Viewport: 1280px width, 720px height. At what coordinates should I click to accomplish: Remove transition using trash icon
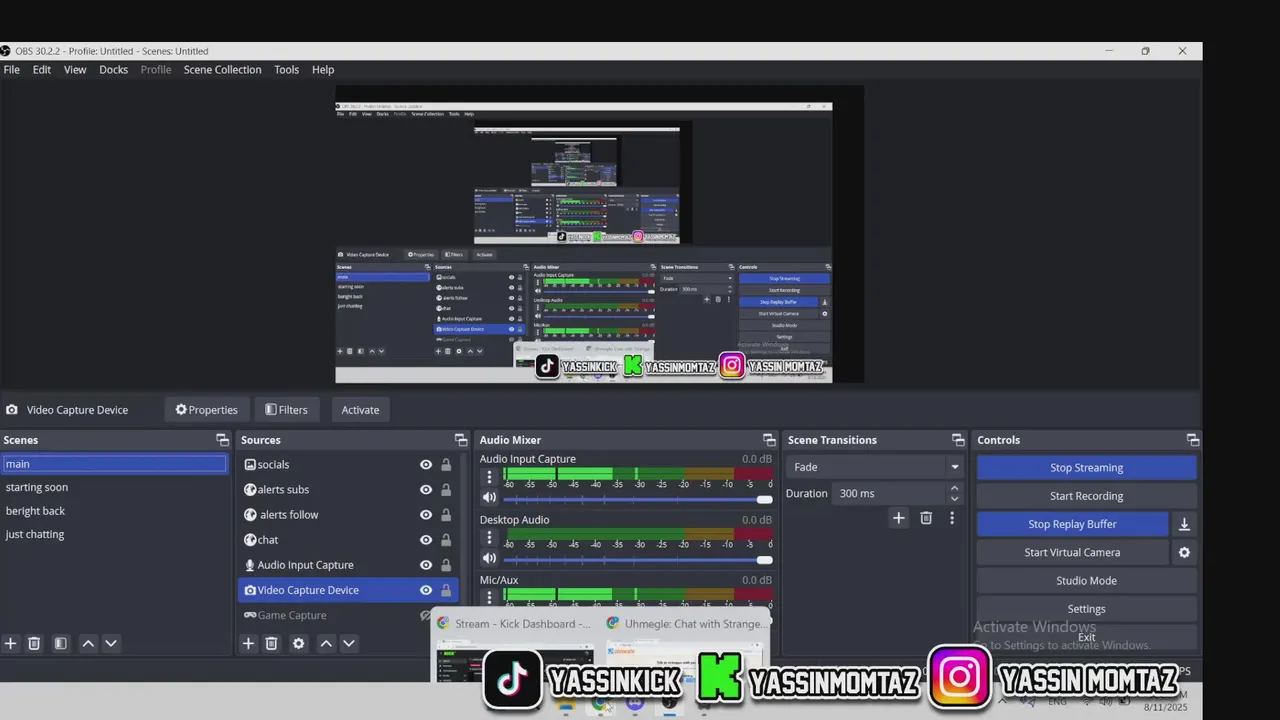pyautogui.click(x=926, y=518)
